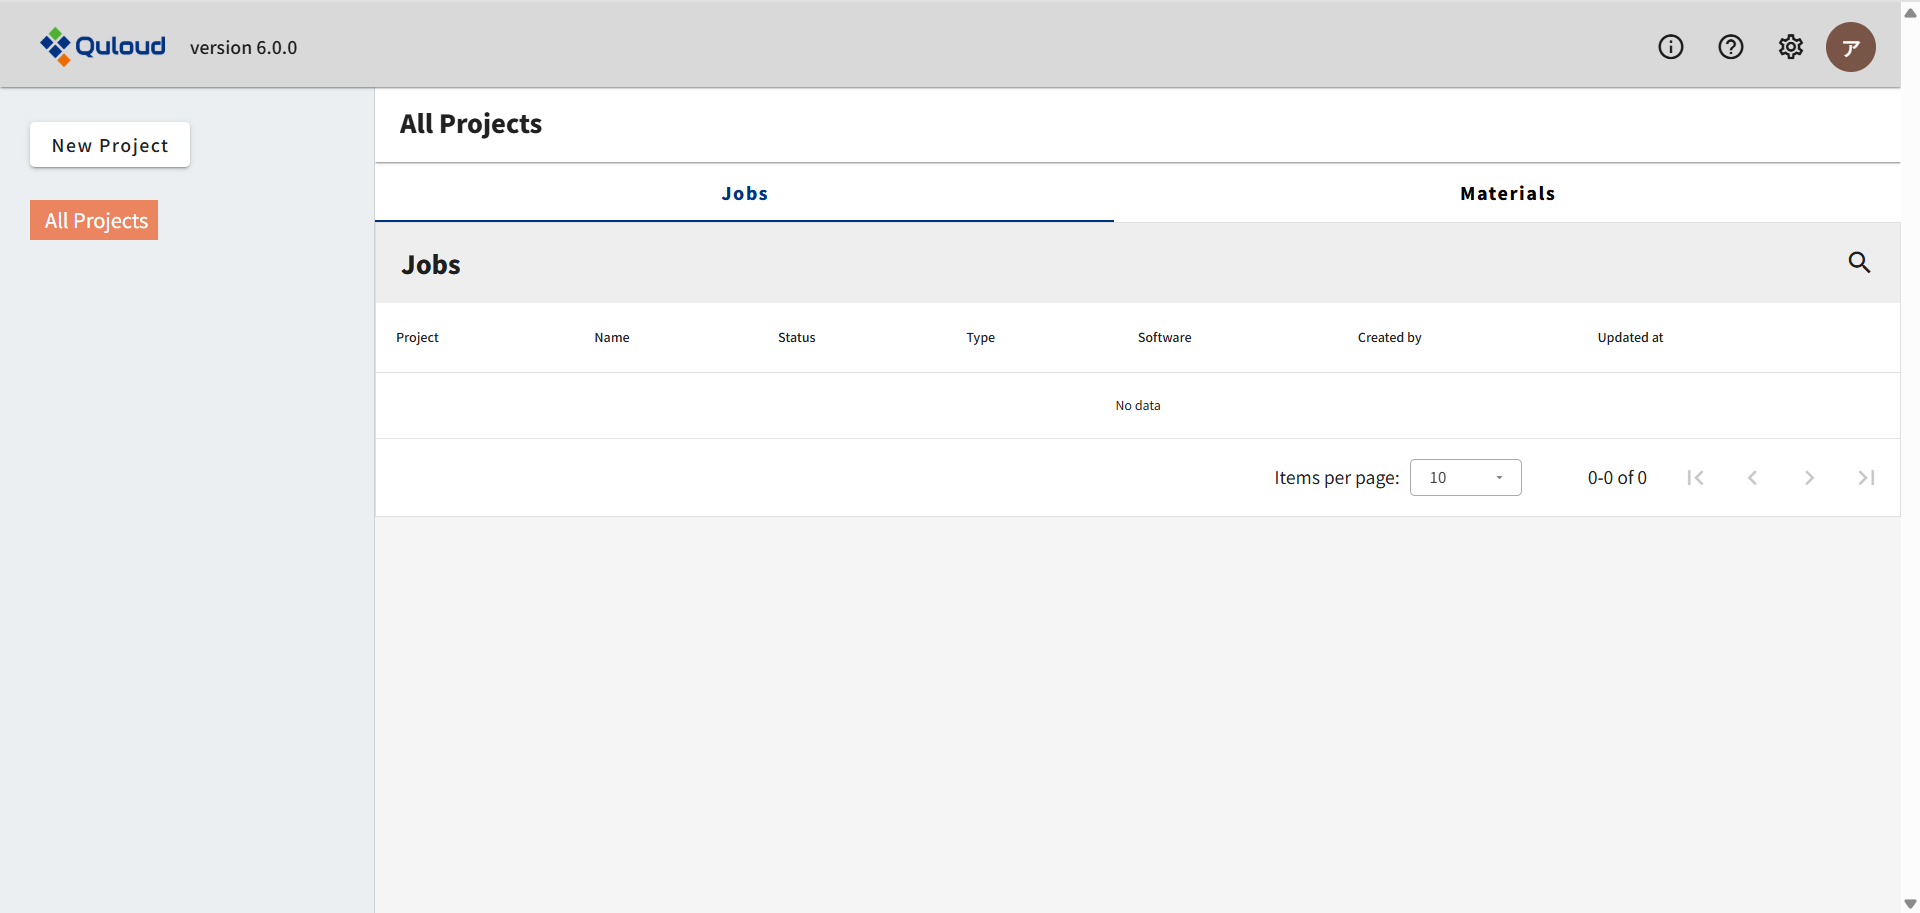Search jobs with the magnifier icon
1920x913 pixels.
pos(1858,262)
